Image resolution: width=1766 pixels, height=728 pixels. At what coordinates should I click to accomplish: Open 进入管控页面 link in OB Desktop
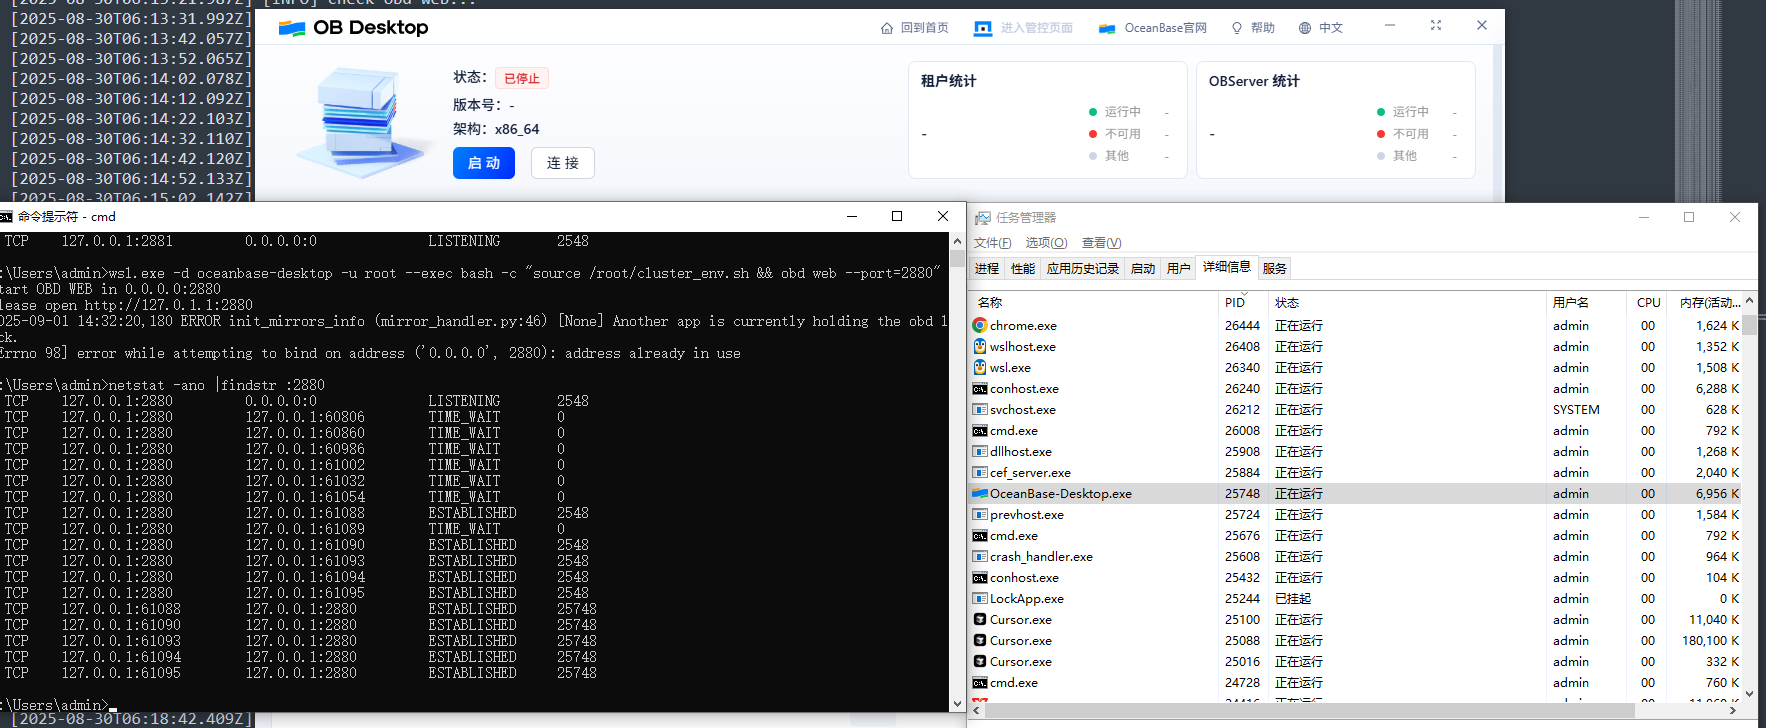point(1036,28)
